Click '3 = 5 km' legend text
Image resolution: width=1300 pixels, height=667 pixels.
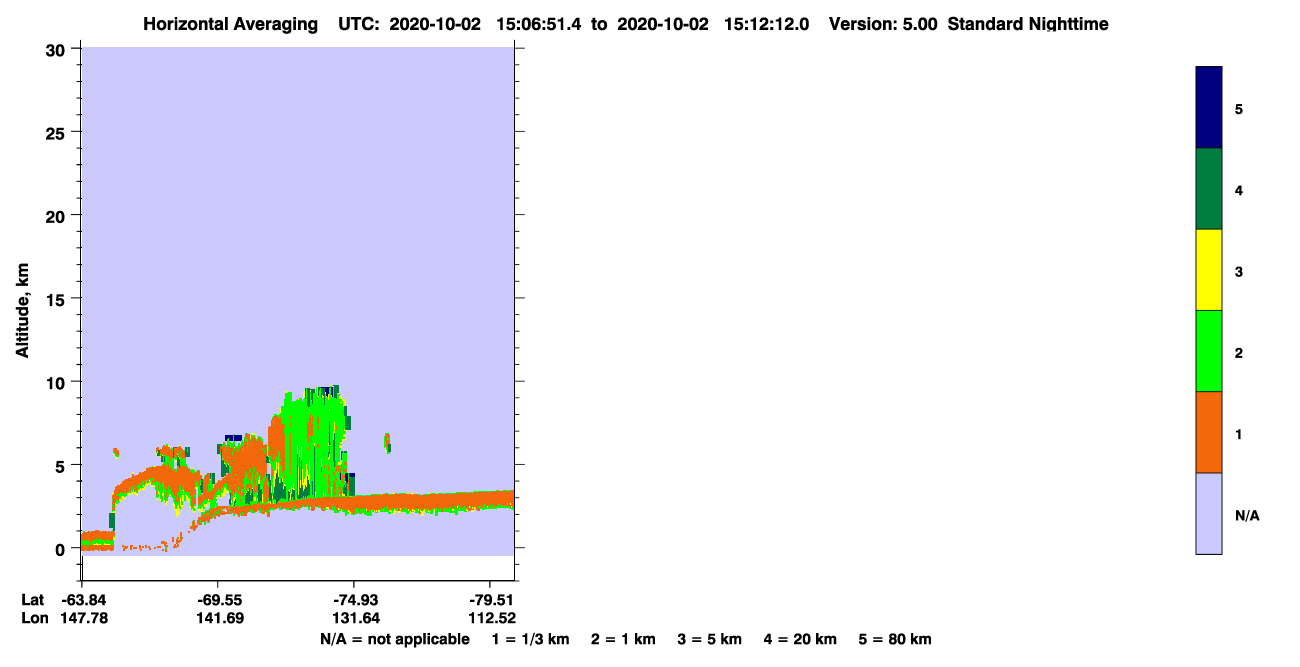[x=710, y=639]
